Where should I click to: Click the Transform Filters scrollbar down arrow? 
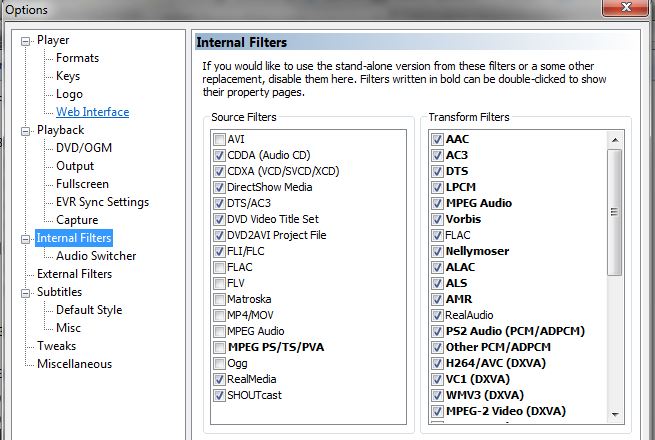[614, 415]
